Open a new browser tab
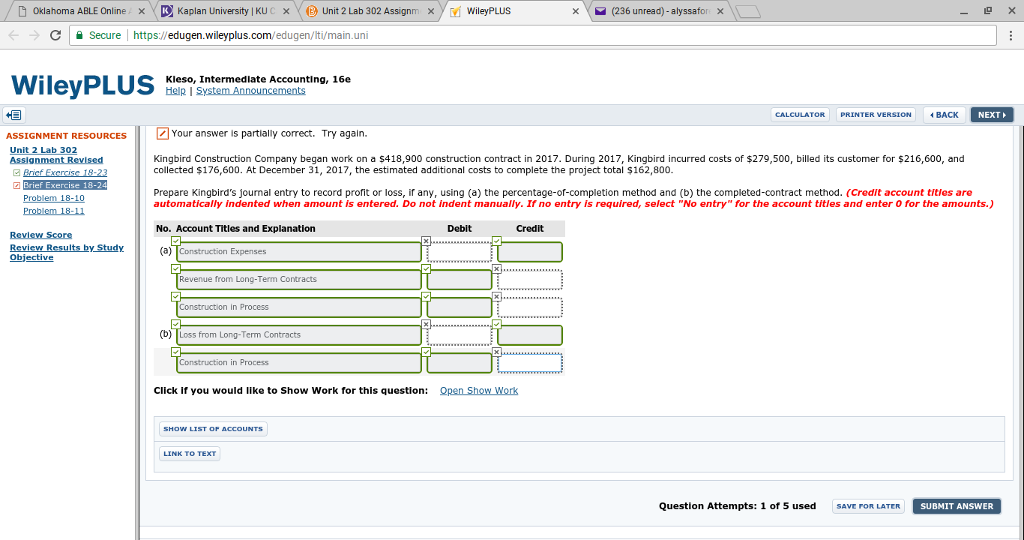The width and height of the screenshot is (1024, 540). tap(747, 11)
